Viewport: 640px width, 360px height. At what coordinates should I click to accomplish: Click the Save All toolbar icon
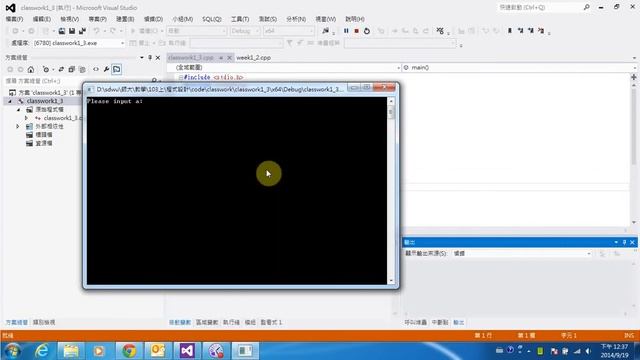click(x=82, y=31)
